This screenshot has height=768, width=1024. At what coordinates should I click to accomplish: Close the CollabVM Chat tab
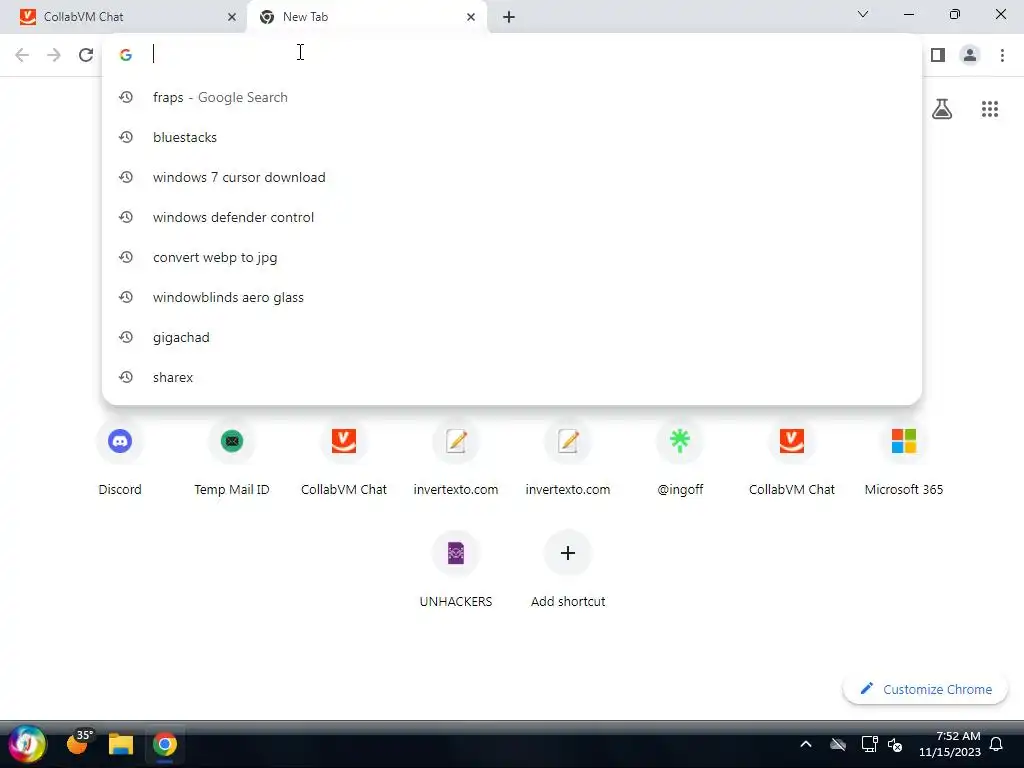232,17
